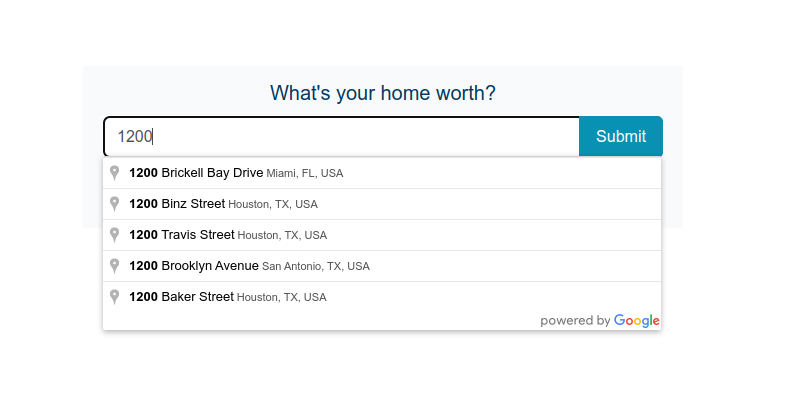Pick the 1200 Travis Street suggestion
799x412 pixels.
click(182, 235)
